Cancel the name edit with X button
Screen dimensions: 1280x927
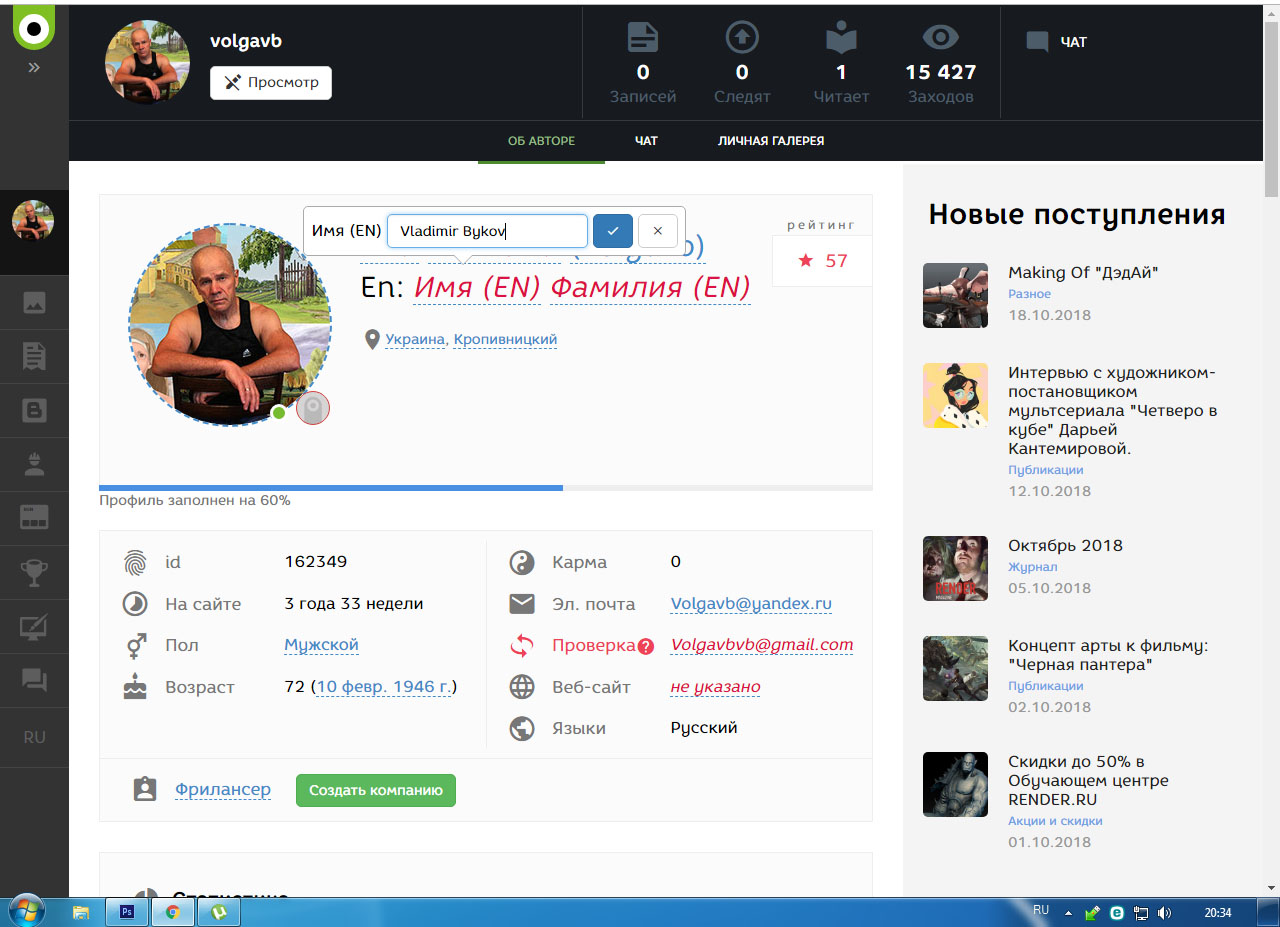point(657,231)
